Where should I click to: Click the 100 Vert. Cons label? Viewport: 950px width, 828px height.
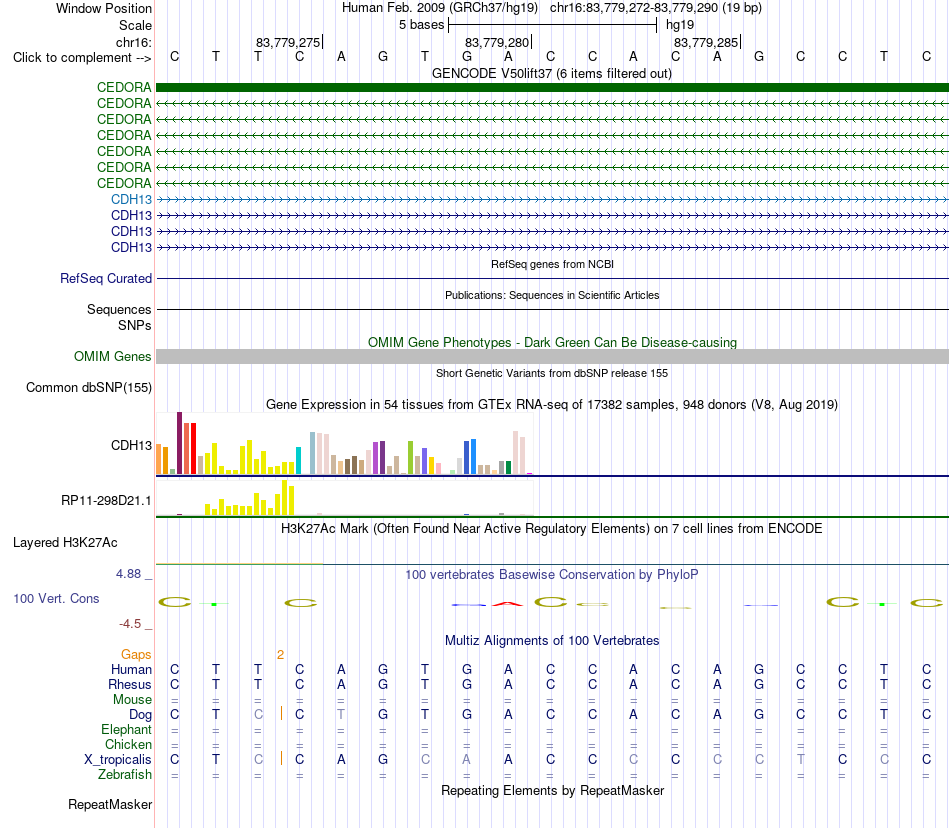coord(56,598)
